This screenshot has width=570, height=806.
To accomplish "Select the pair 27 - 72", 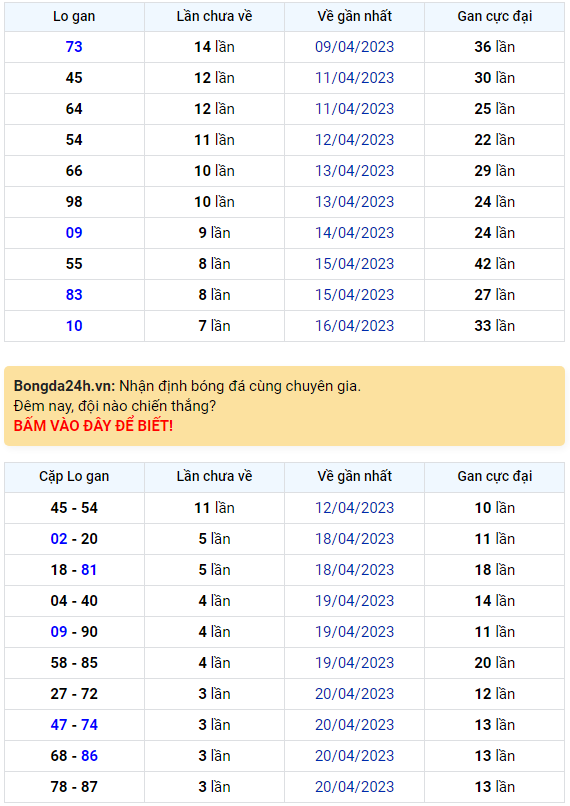I will (x=74, y=694).
